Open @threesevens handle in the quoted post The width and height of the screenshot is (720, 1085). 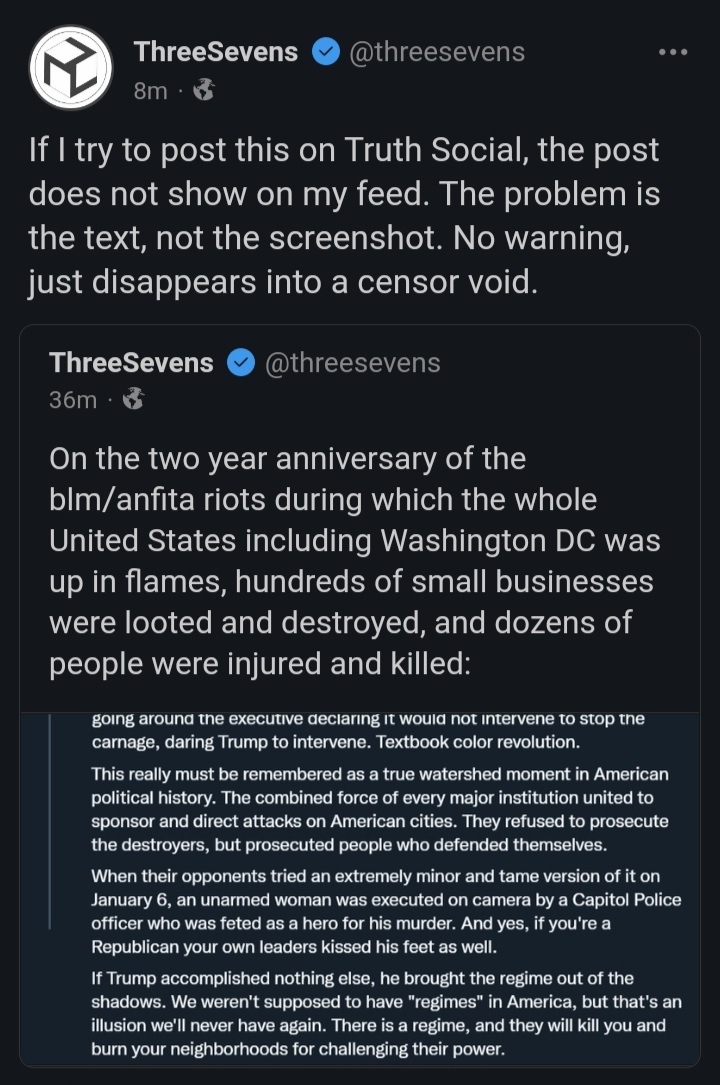353,363
